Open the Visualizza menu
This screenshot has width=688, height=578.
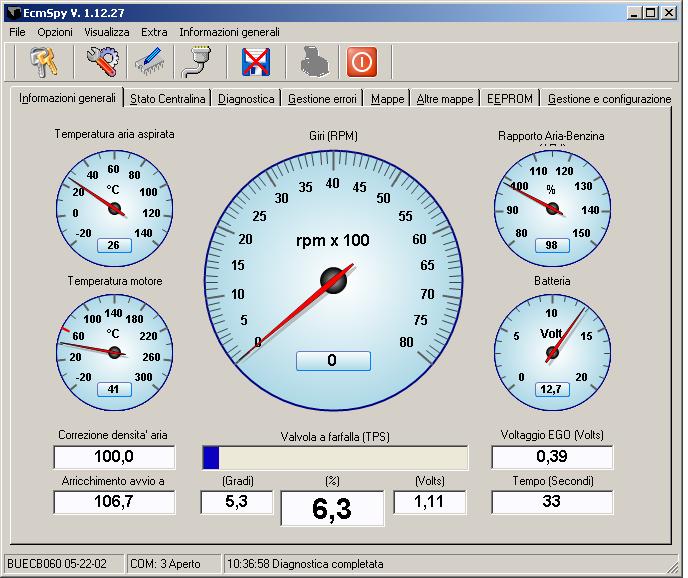[107, 32]
